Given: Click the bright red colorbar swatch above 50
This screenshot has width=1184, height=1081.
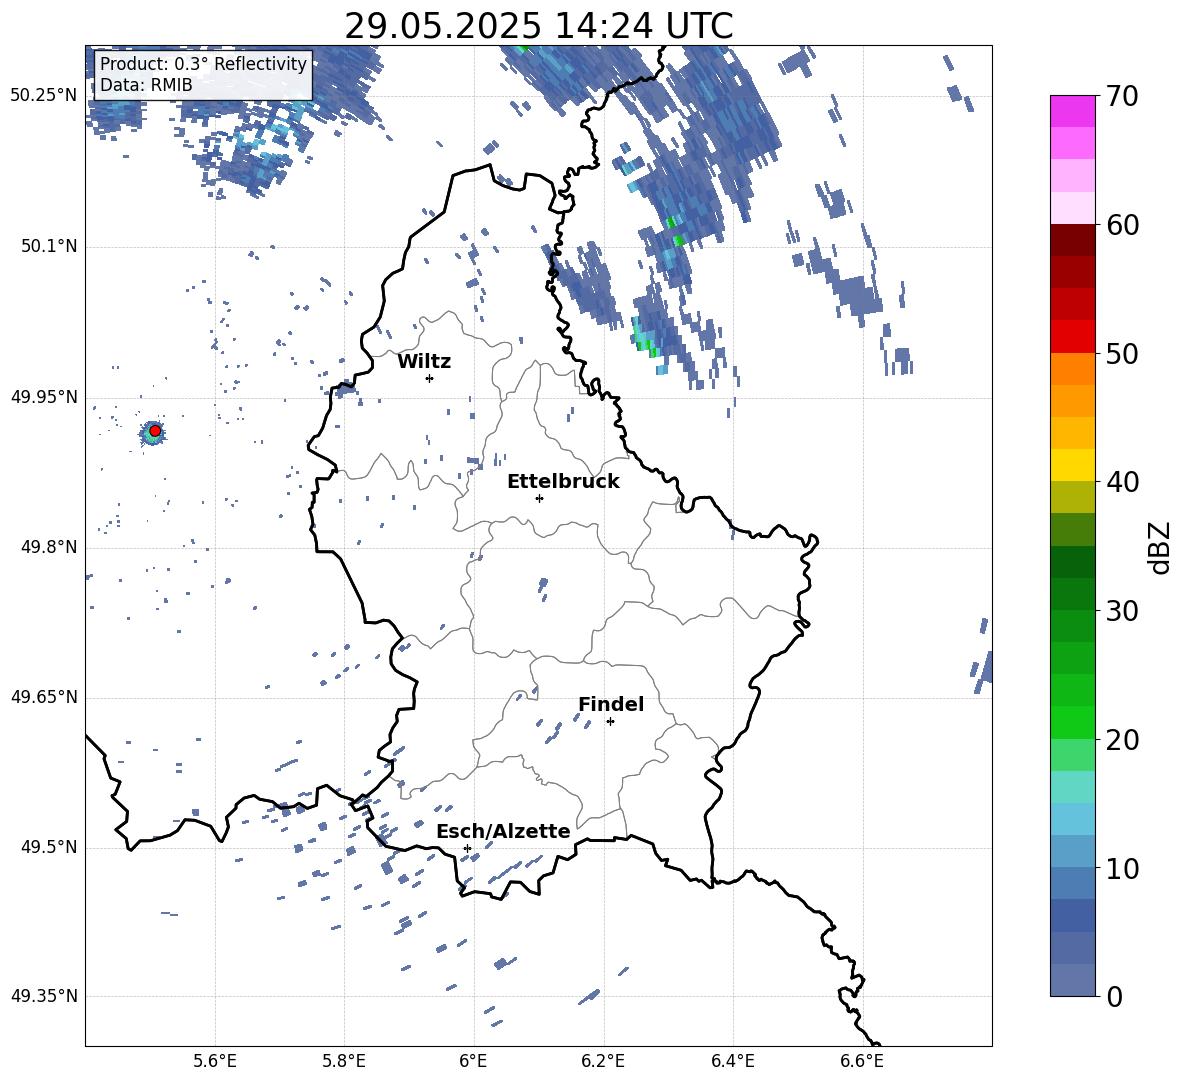Looking at the screenshot, I should 1073,337.
